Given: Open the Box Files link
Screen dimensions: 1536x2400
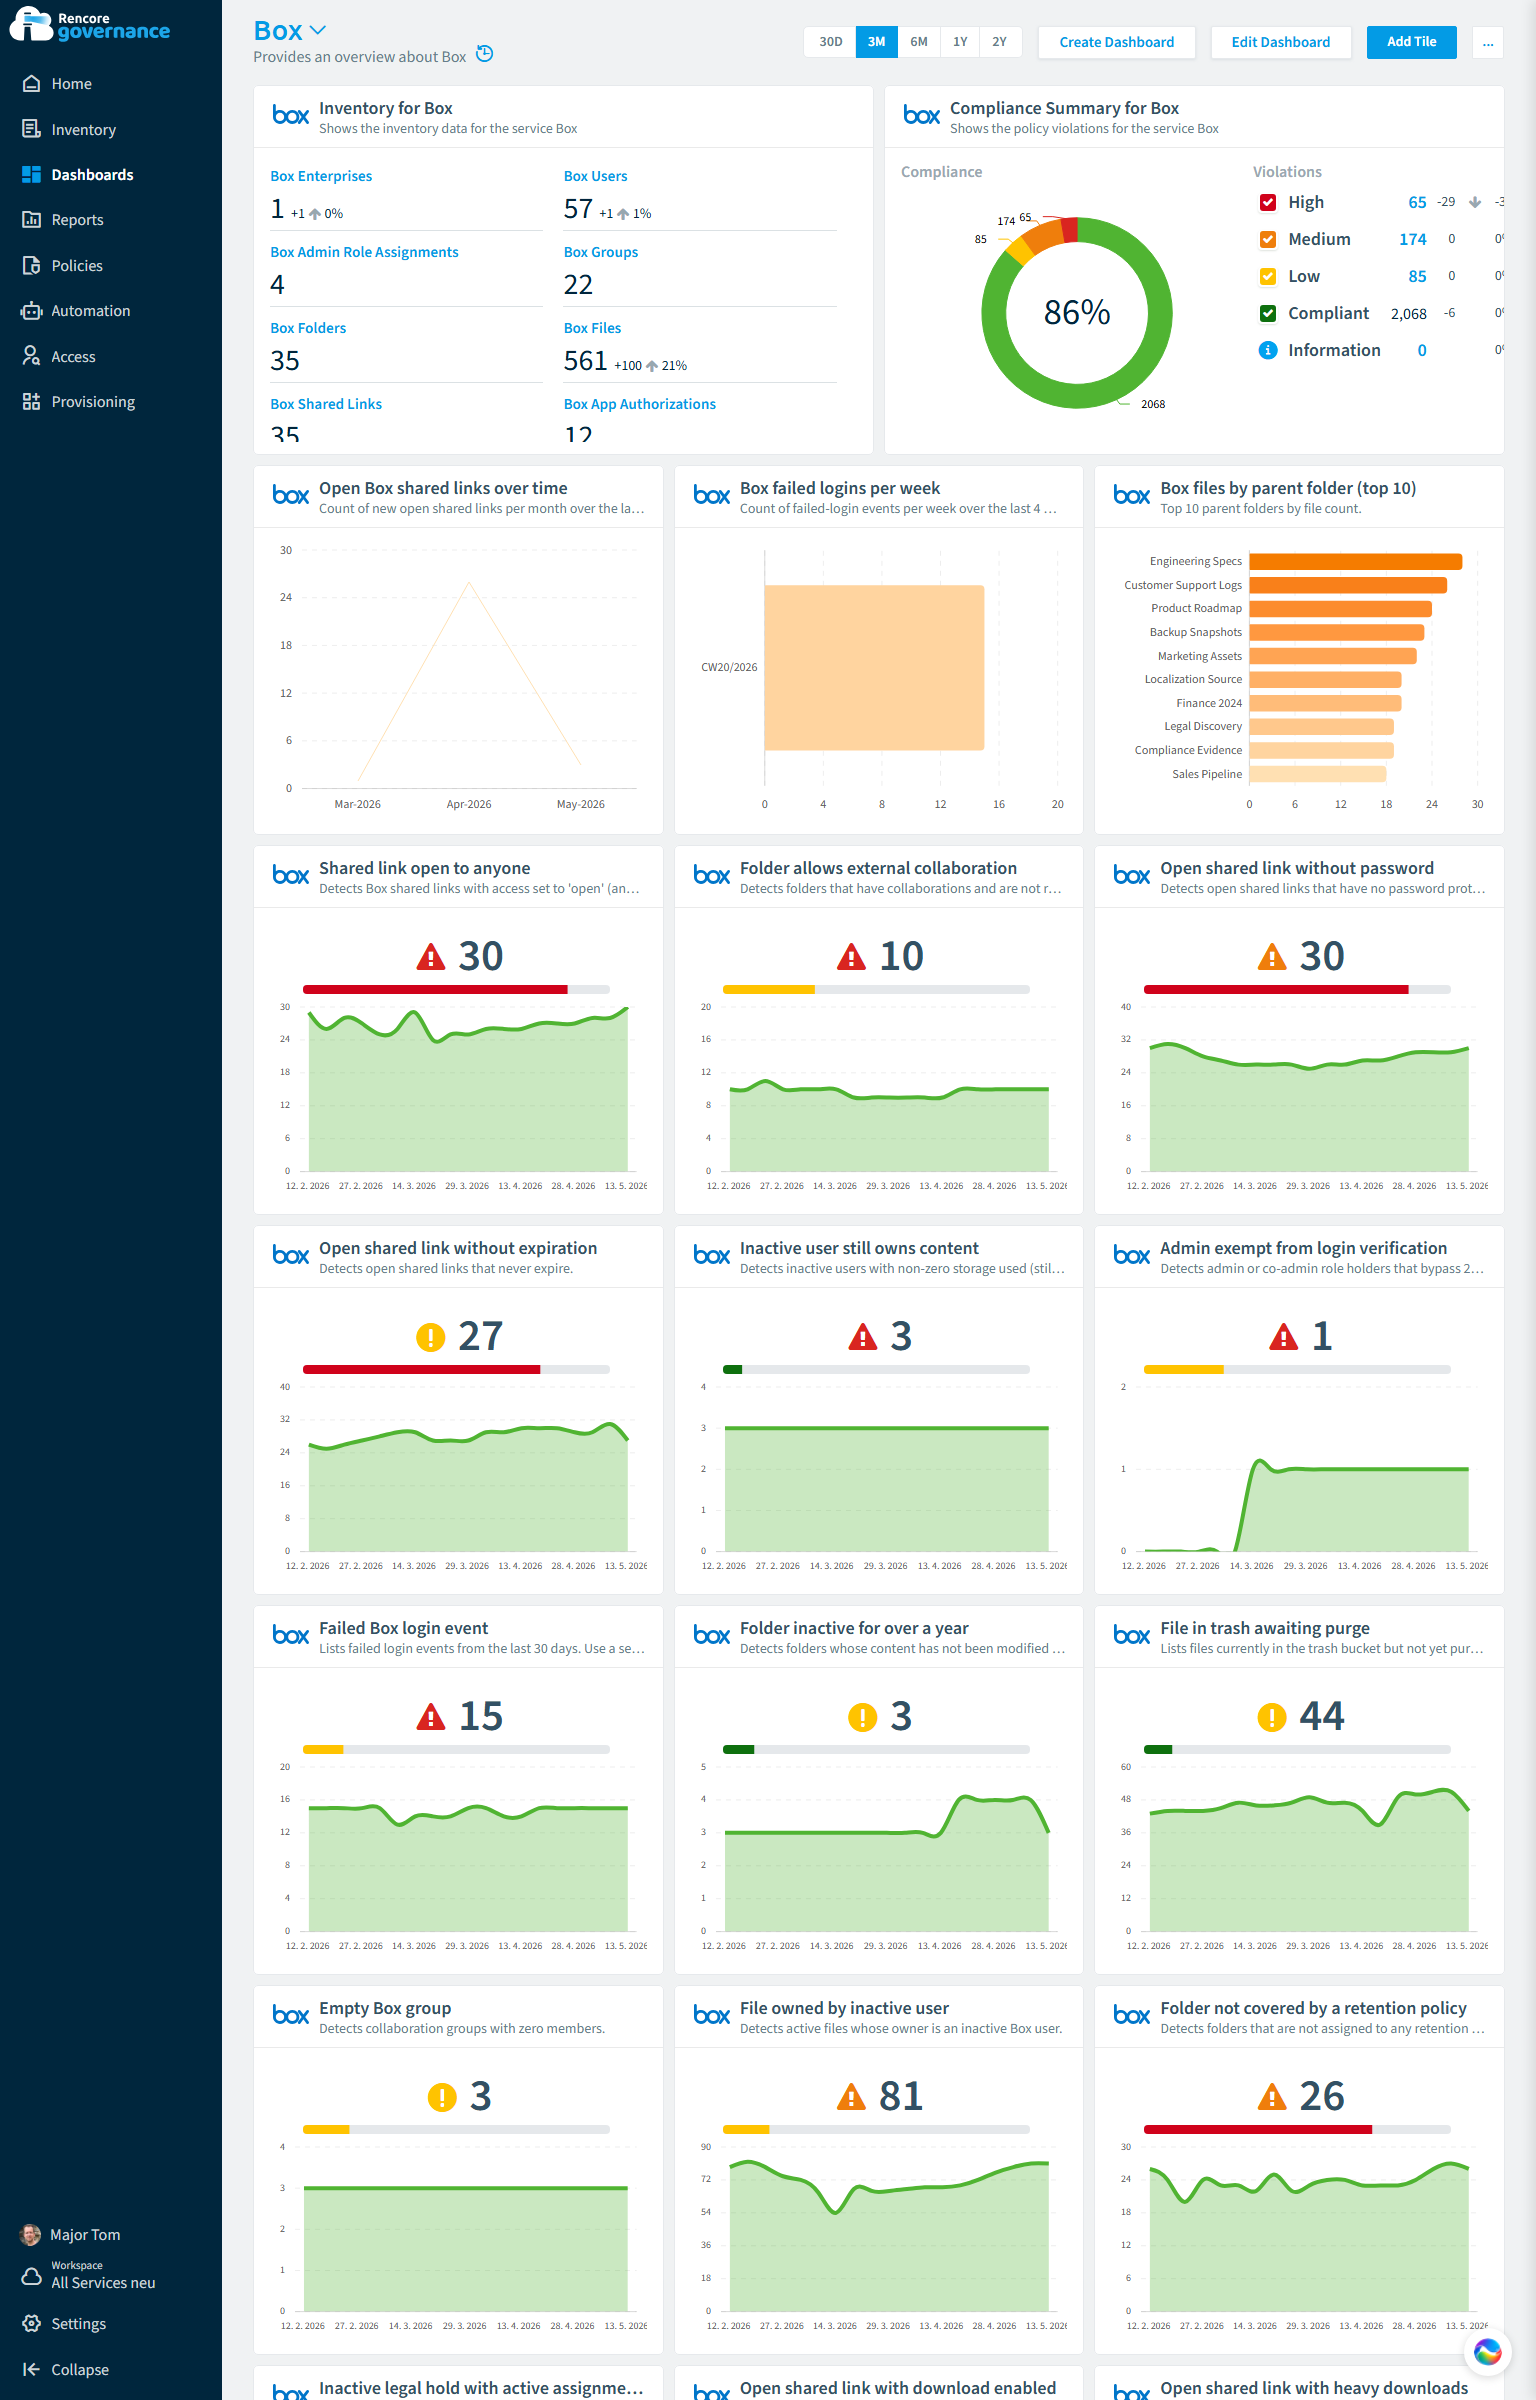Looking at the screenshot, I should coord(592,328).
